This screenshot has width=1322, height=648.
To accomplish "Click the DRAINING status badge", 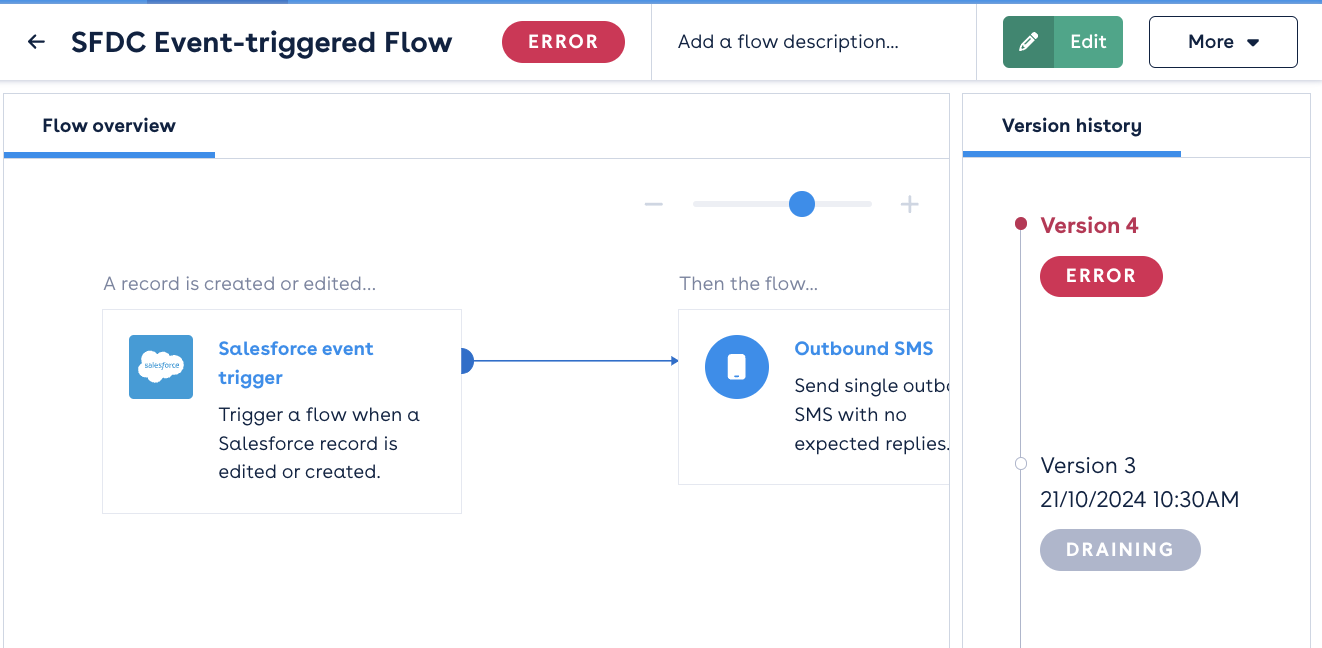I will click(x=1119, y=550).
